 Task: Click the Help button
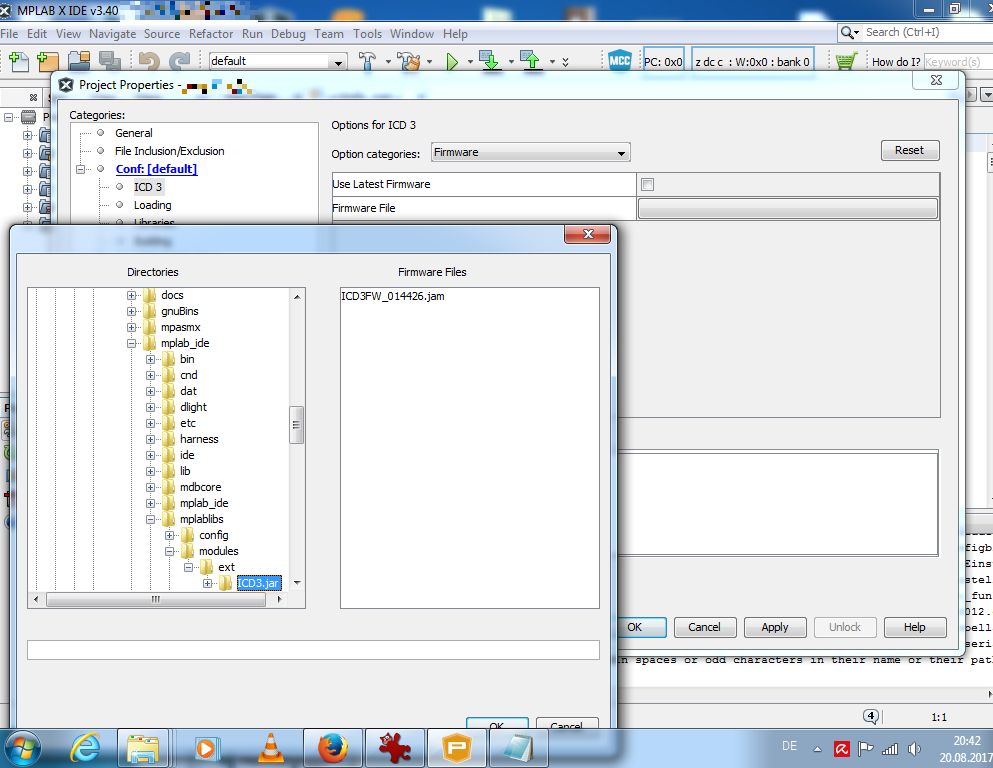[914, 627]
